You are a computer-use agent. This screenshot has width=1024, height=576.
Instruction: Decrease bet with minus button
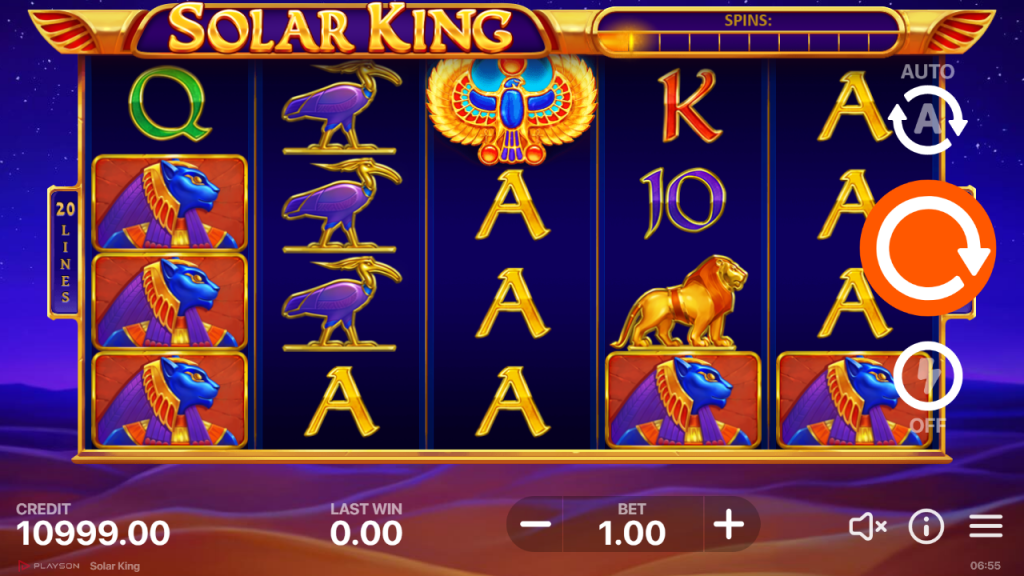tap(536, 524)
